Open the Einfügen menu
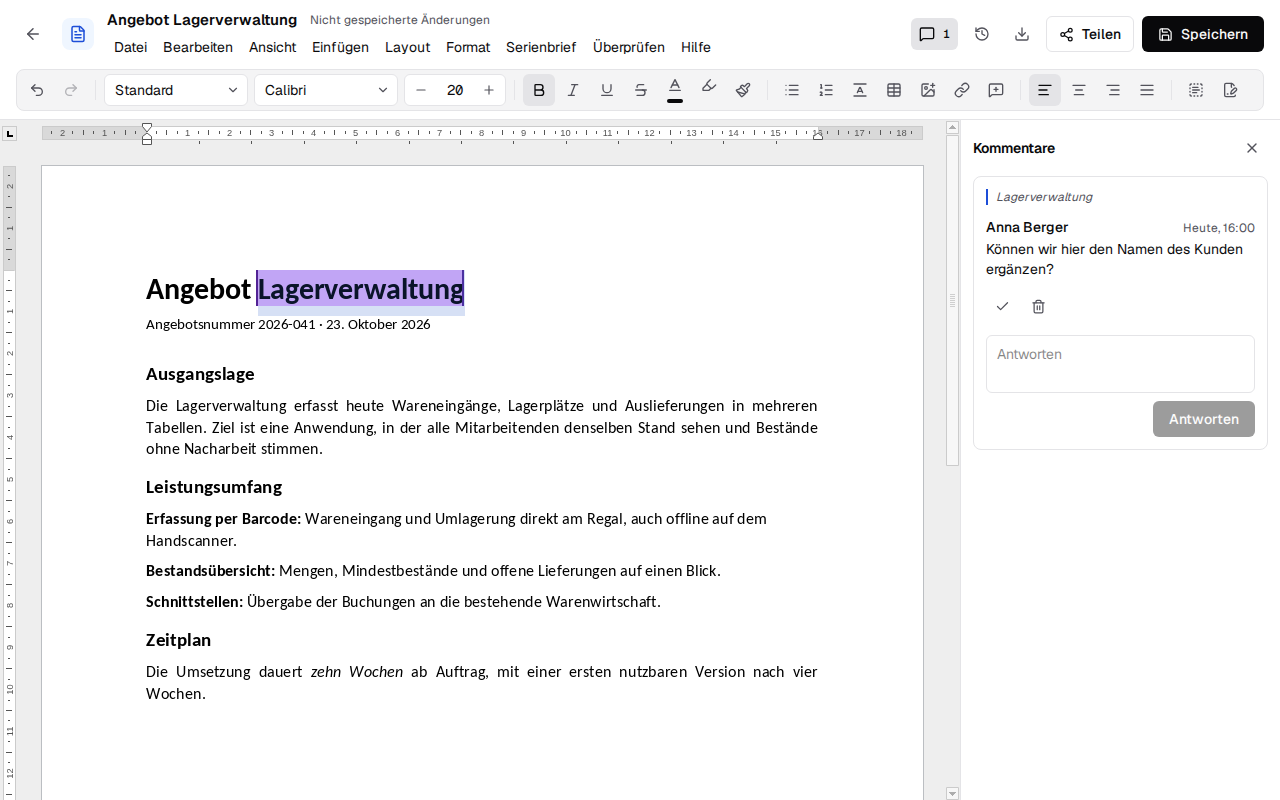Viewport: 1280px width, 800px height. click(340, 47)
